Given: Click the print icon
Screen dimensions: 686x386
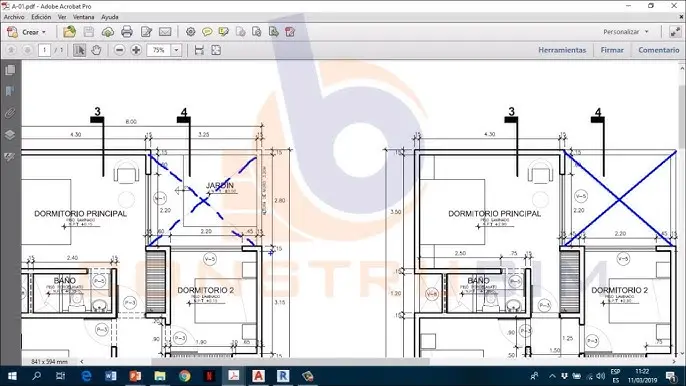Looking at the screenshot, I should pos(127,32).
